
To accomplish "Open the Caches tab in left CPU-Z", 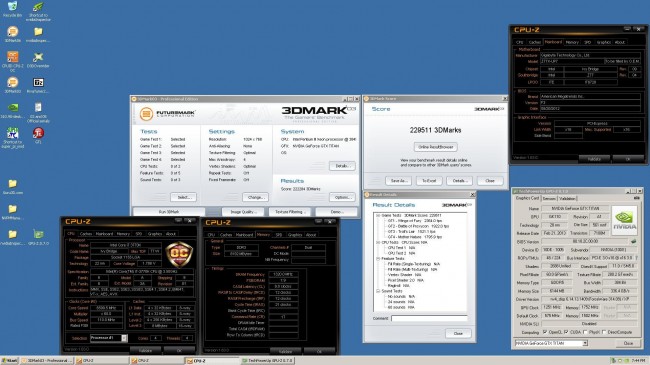I will coord(86,234).
